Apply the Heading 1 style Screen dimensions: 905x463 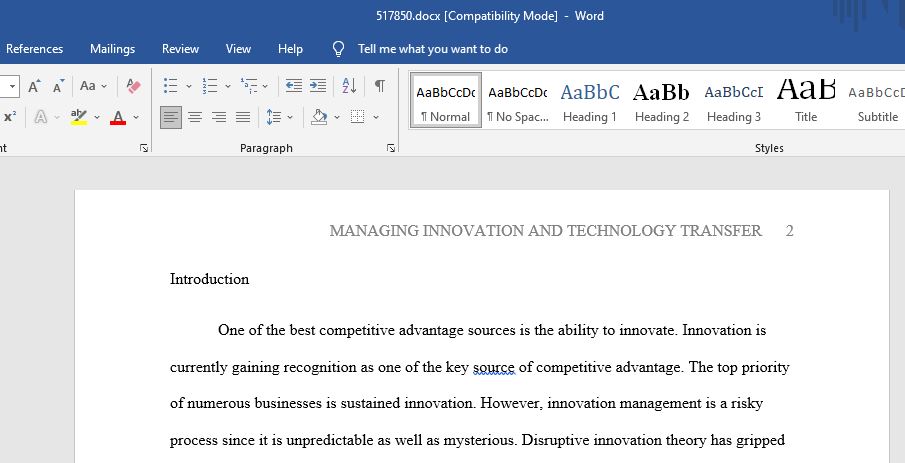pos(590,99)
